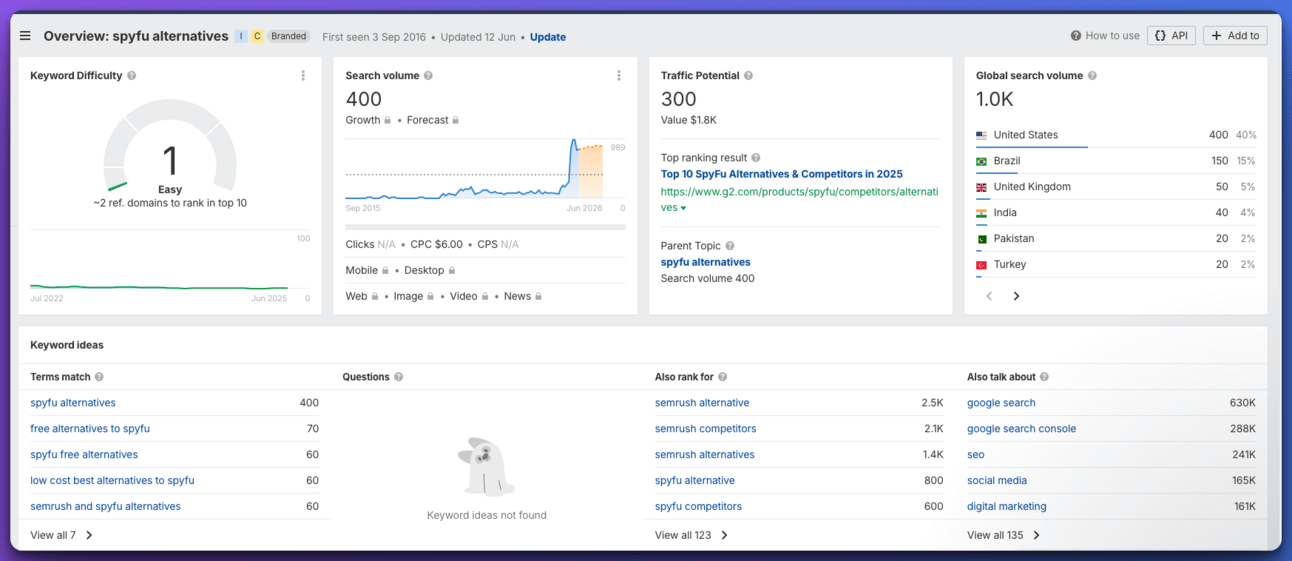Click the lock icon next to Video
1292x561 pixels.
pyautogui.click(x=485, y=296)
